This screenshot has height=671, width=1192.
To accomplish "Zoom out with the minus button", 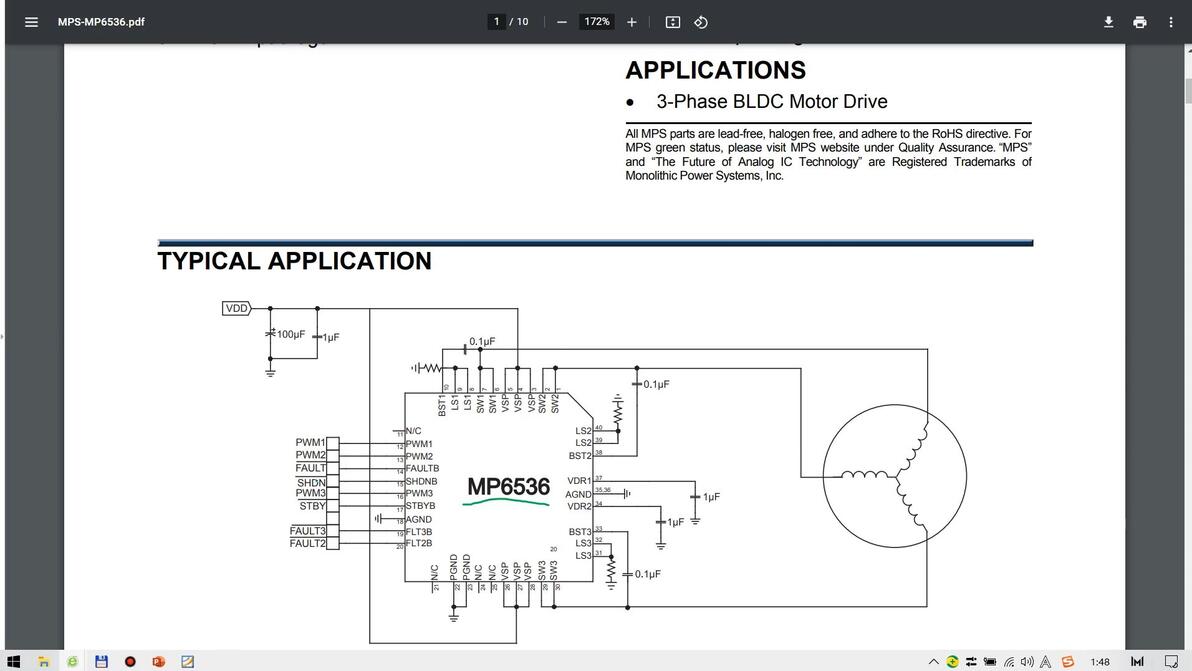I will 562,22.
